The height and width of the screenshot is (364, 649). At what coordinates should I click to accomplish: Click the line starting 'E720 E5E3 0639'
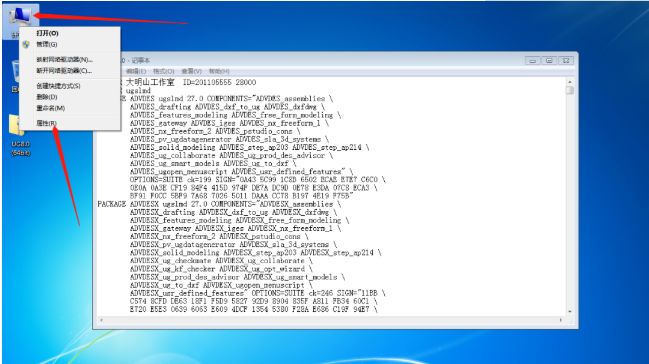(253, 309)
